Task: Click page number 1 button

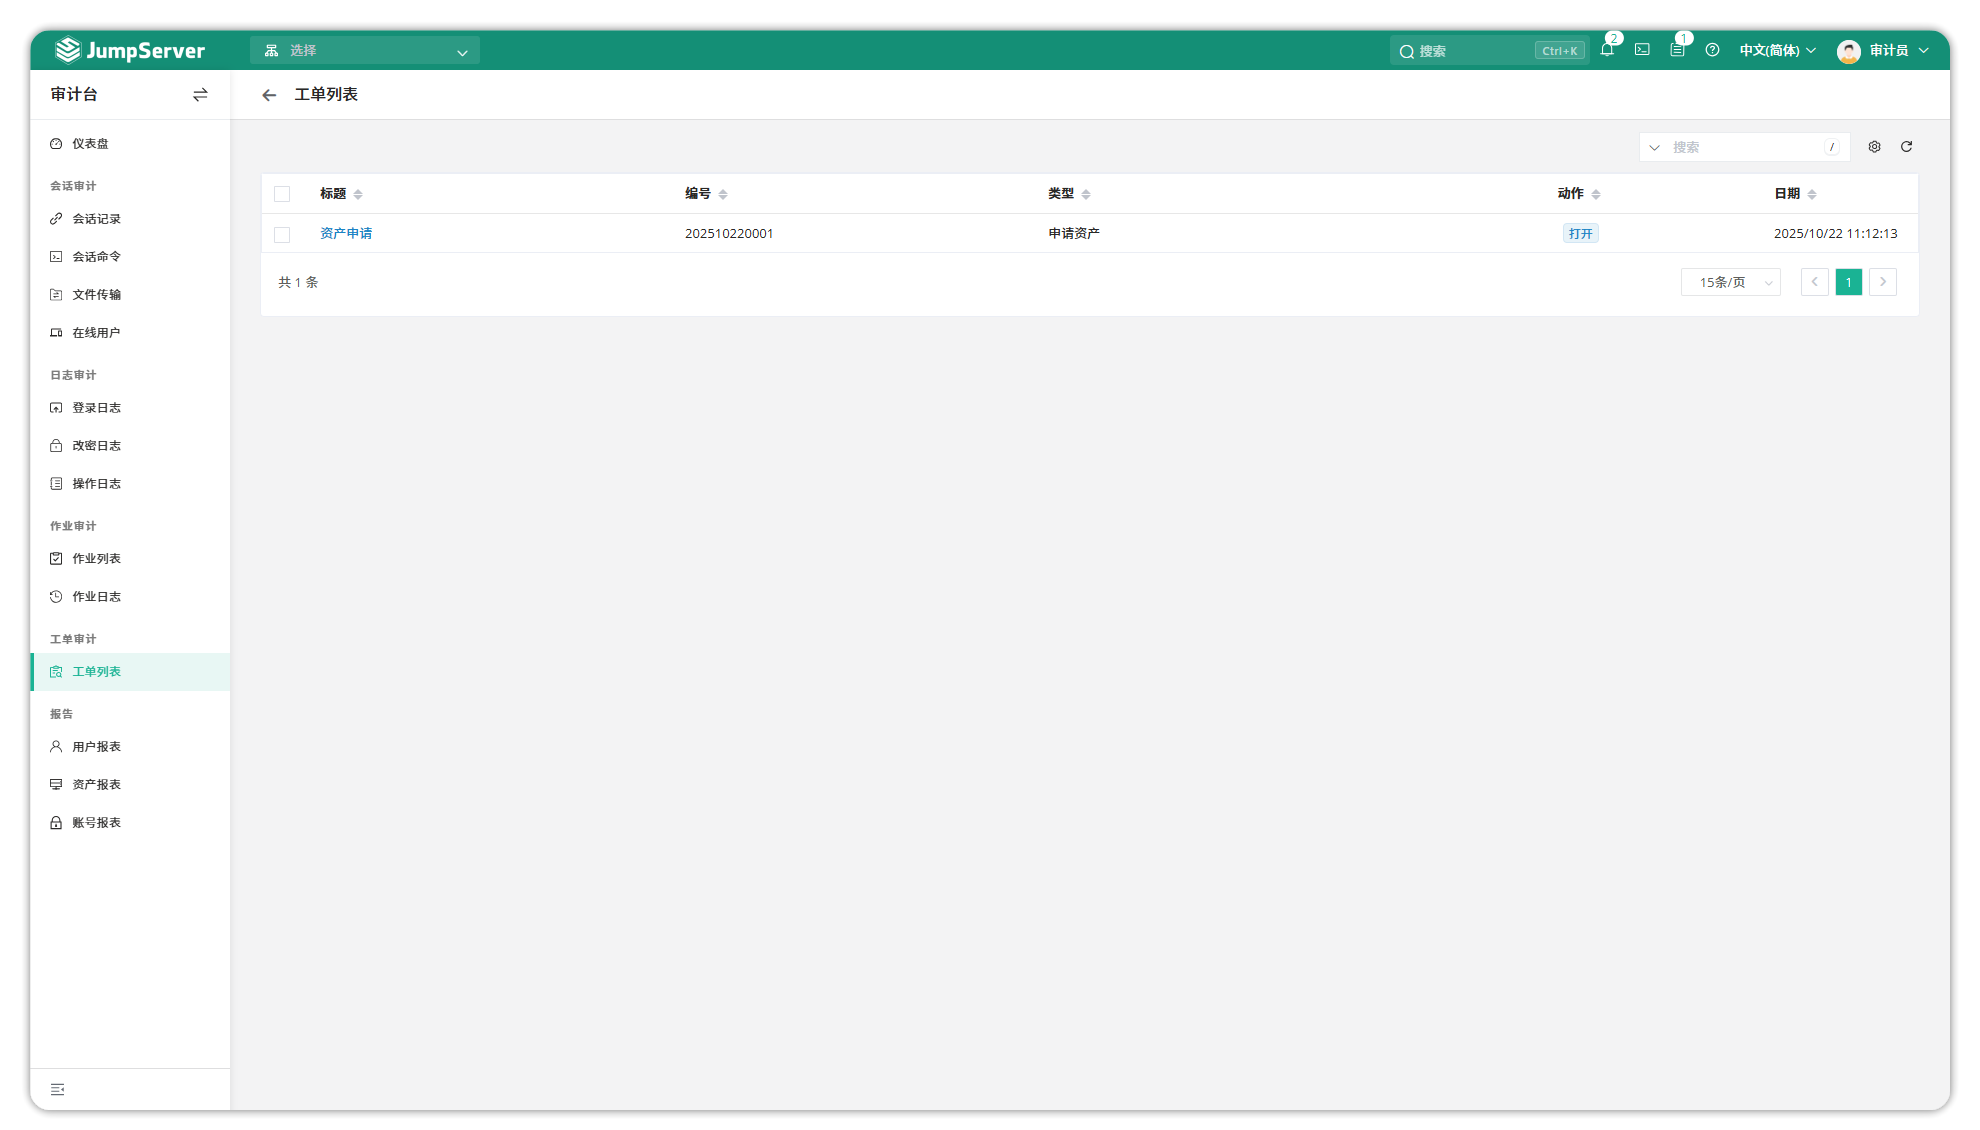Action: (1848, 283)
